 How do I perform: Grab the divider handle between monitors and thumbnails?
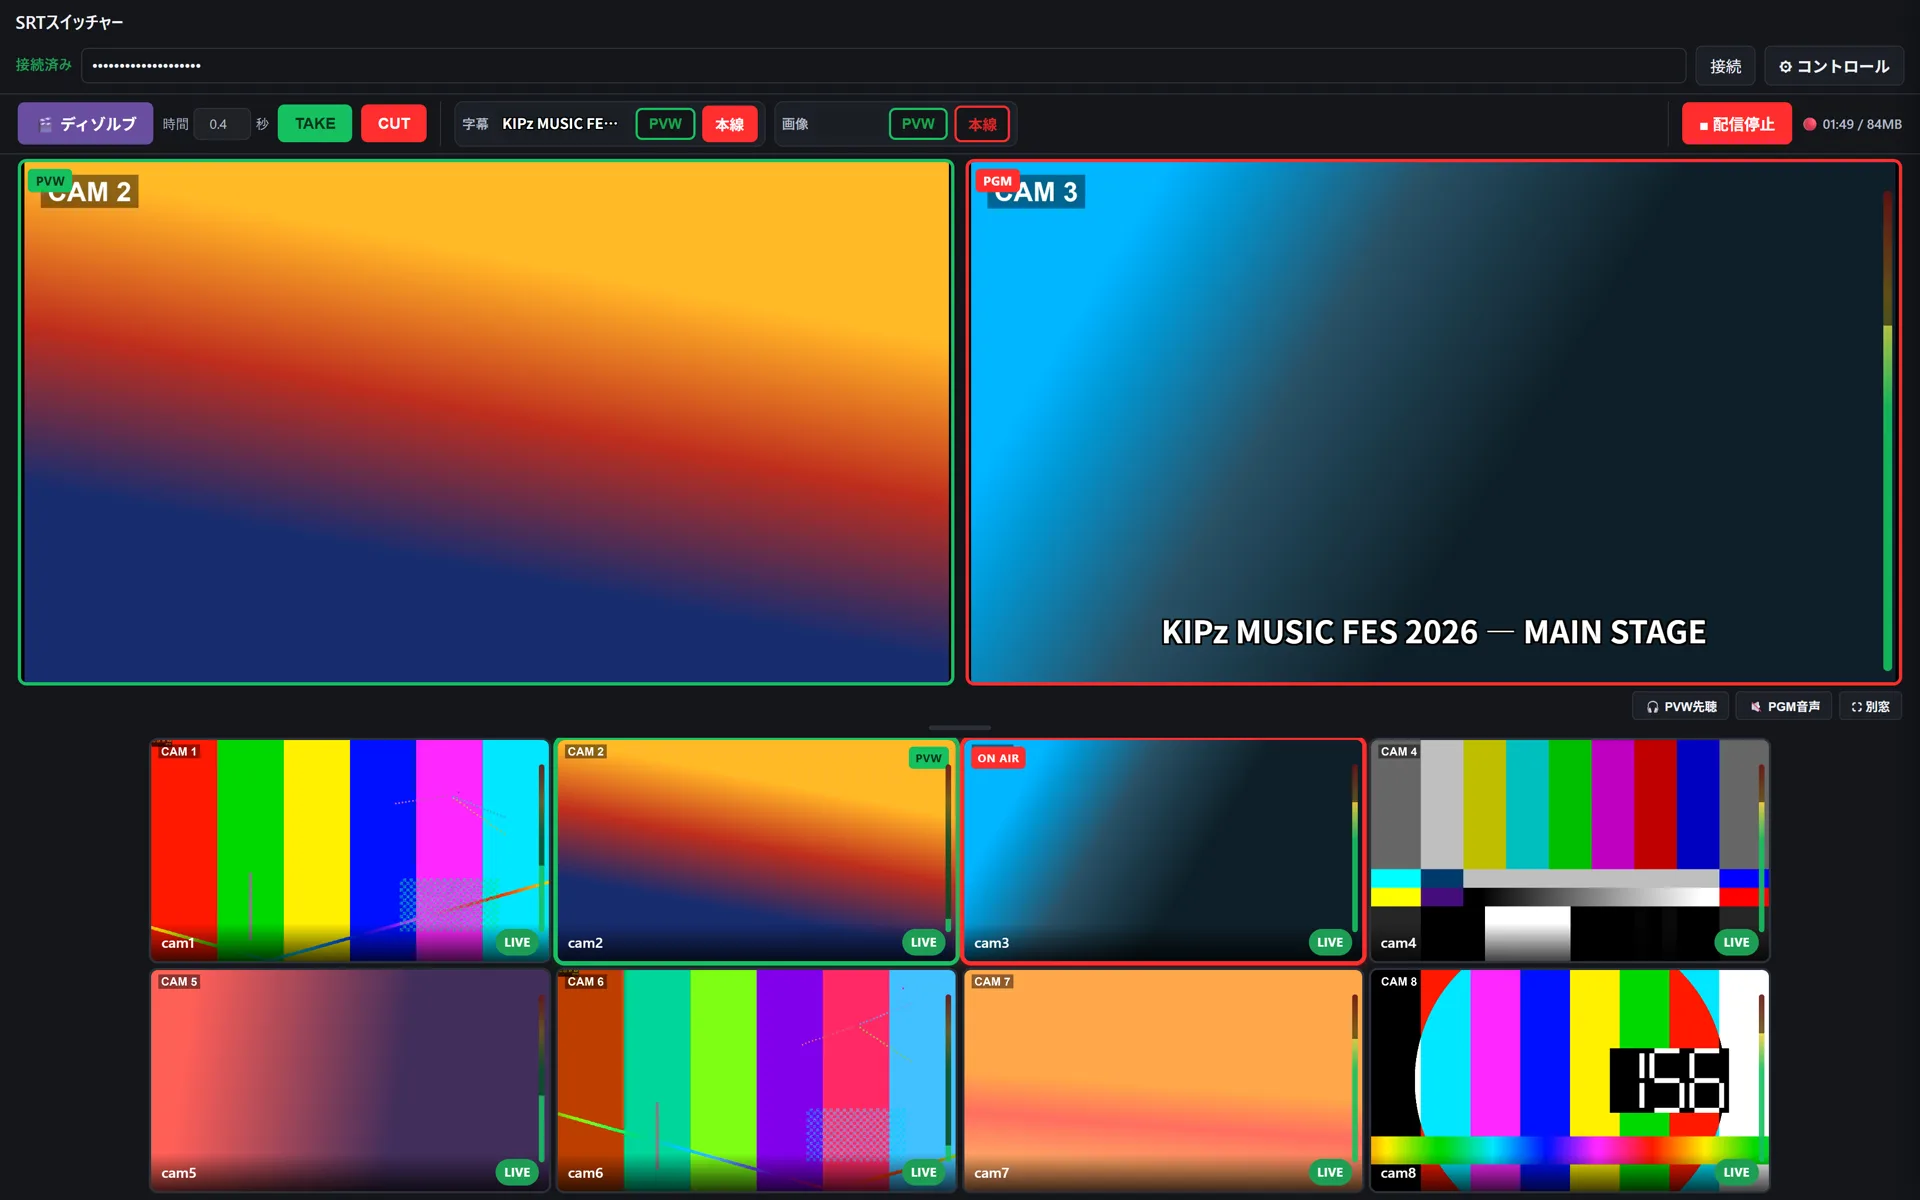960,727
